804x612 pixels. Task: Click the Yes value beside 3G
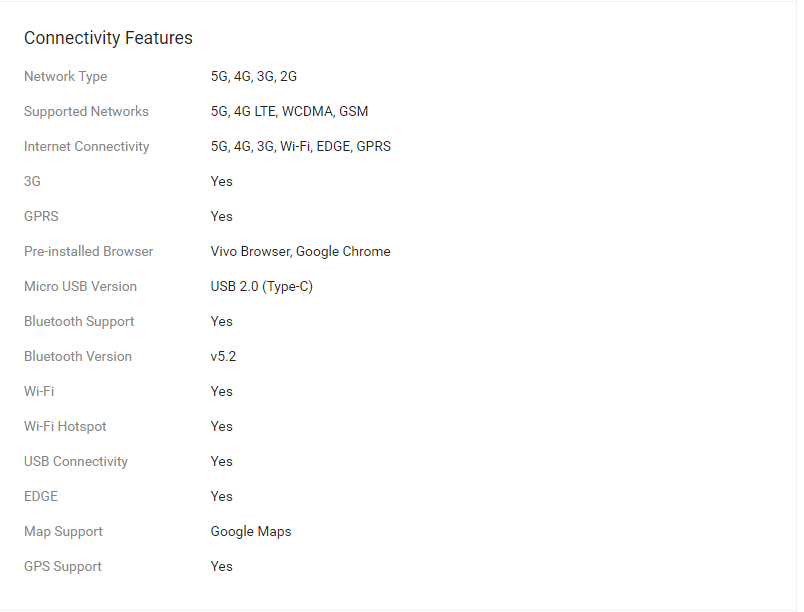pyautogui.click(x=222, y=181)
